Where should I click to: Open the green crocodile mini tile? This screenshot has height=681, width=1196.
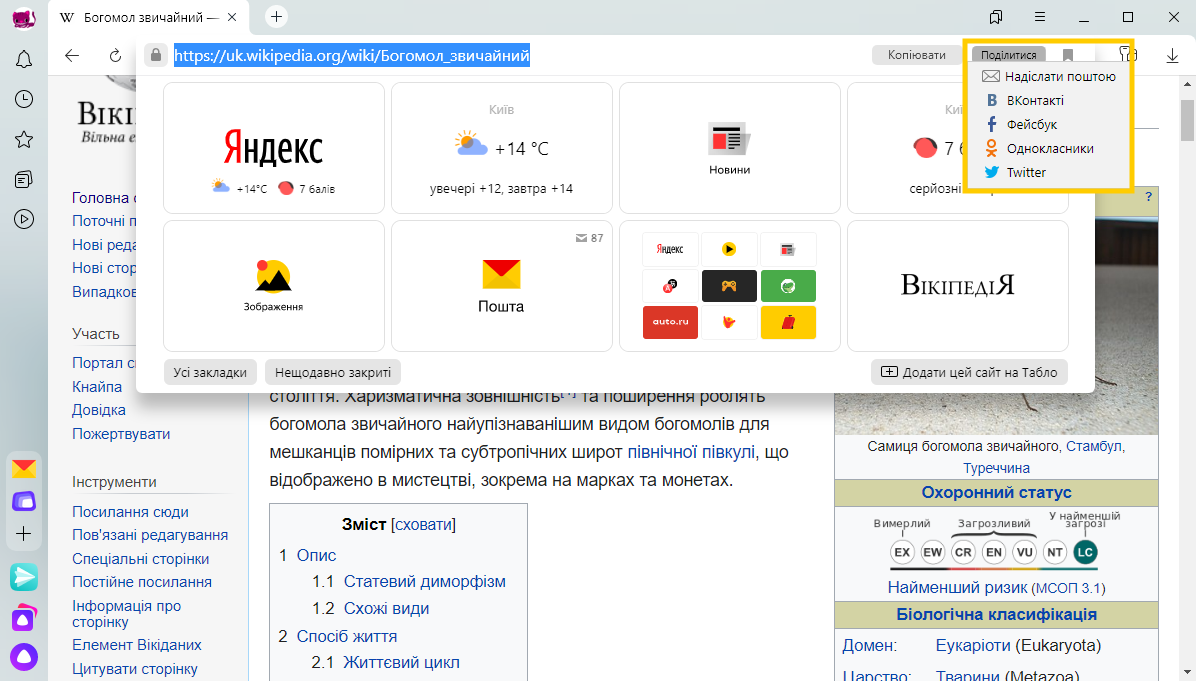(788, 286)
